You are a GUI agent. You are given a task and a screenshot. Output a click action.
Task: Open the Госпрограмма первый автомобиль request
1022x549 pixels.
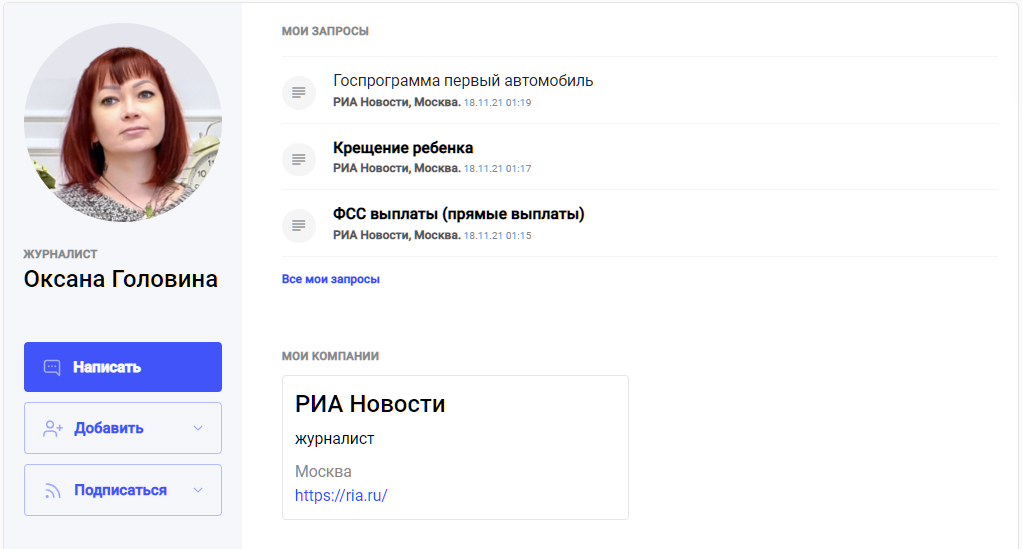click(x=463, y=81)
